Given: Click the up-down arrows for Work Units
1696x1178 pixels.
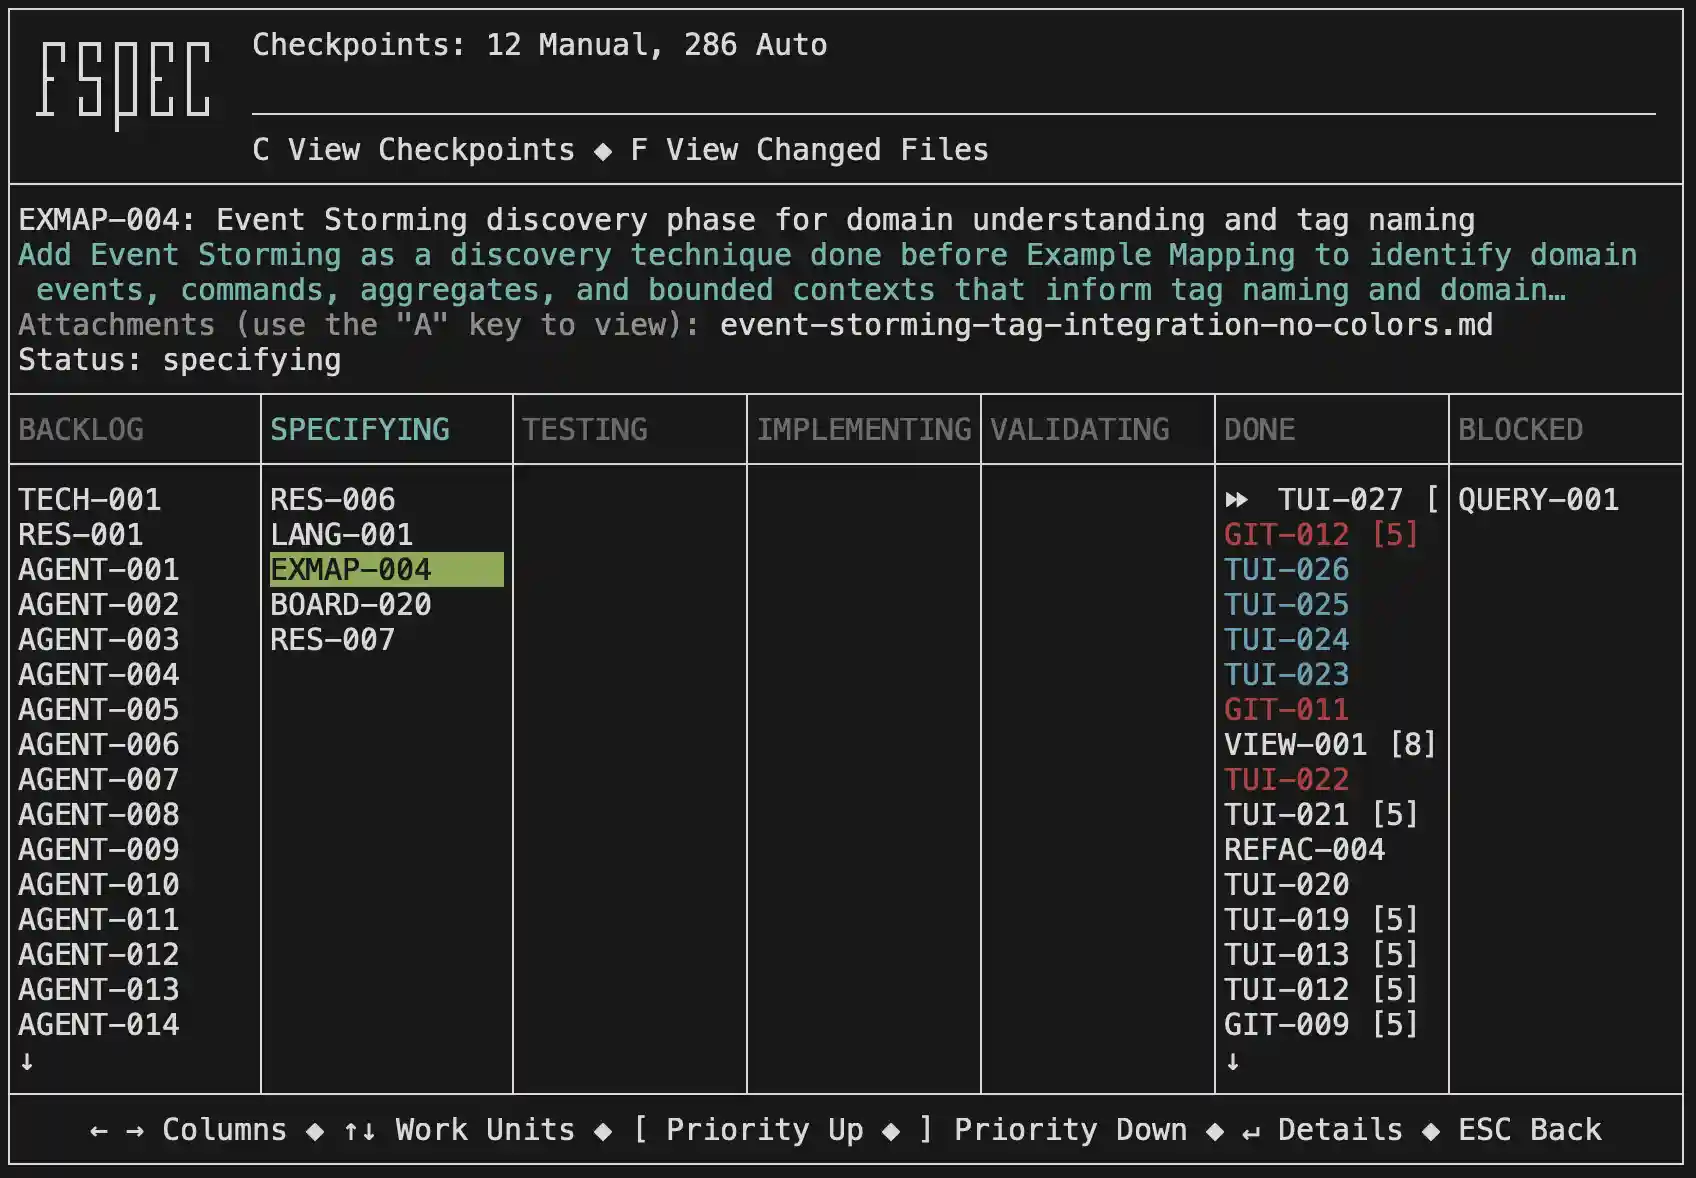Looking at the screenshot, I should [359, 1131].
